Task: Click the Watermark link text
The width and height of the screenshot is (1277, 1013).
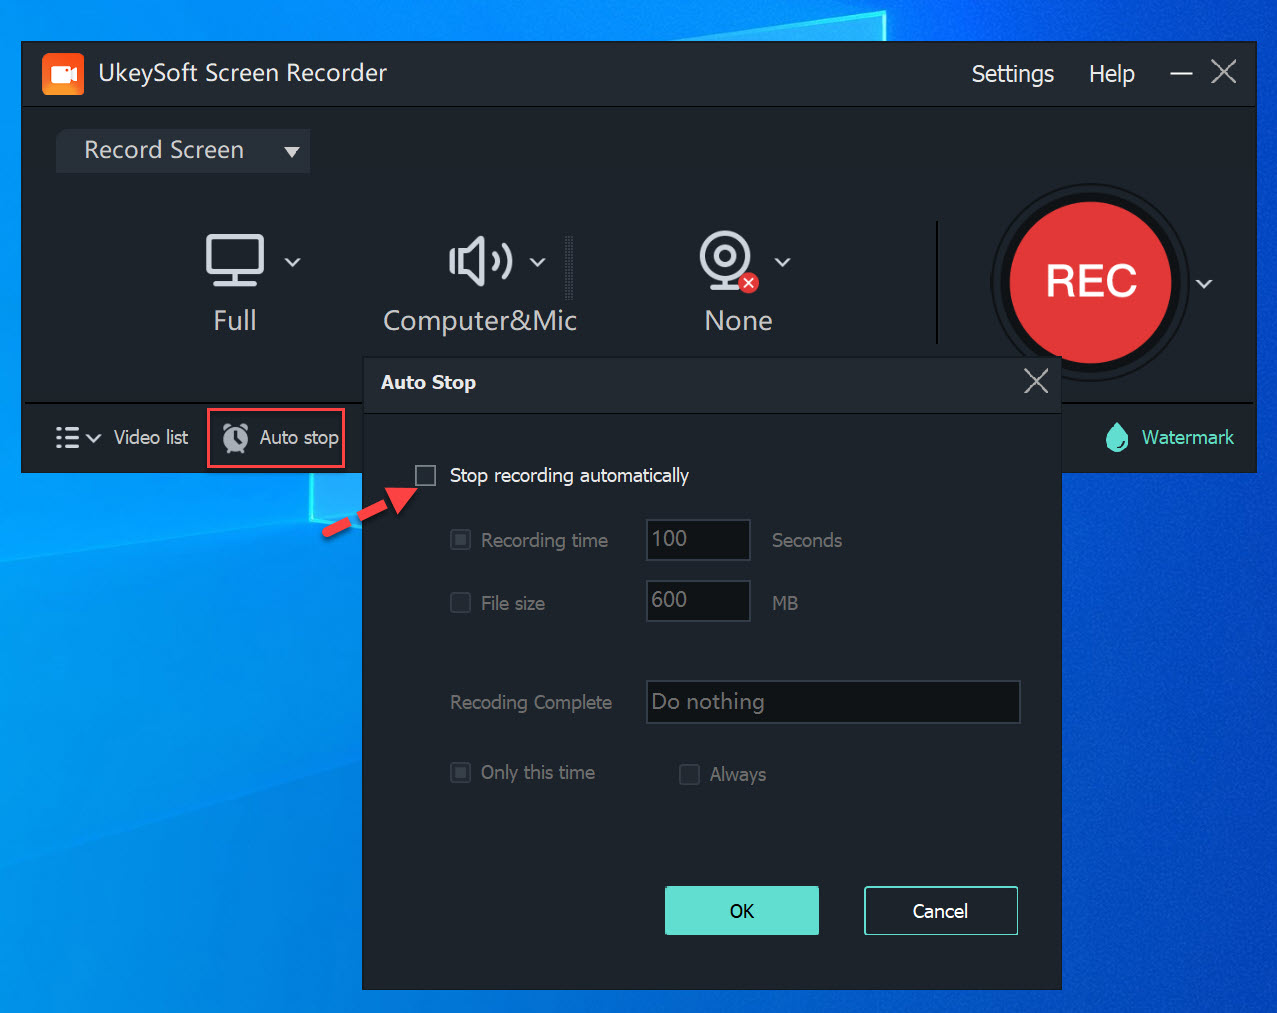Action: 1187,437
